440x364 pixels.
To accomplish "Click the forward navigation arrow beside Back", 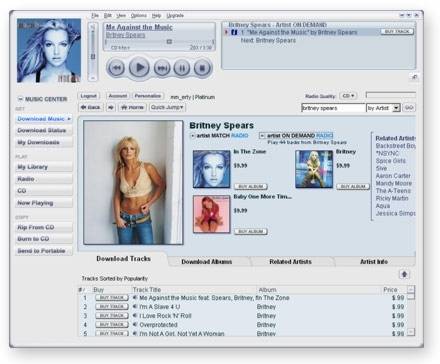I will pyautogui.click(x=111, y=107).
